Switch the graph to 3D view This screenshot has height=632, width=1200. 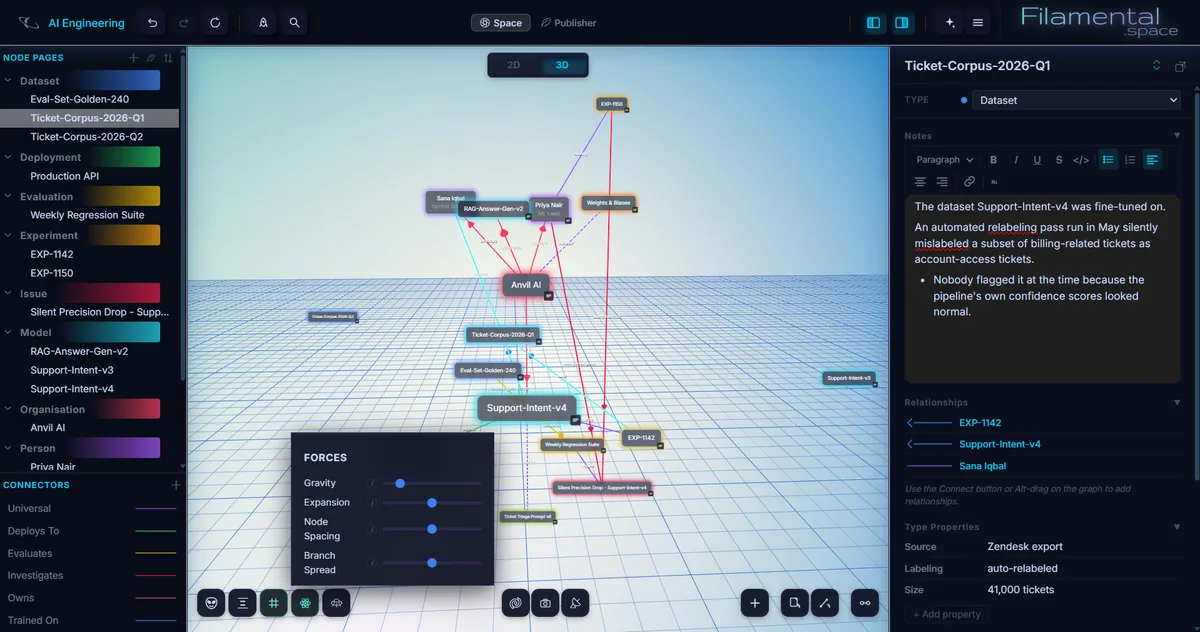[562, 65]
